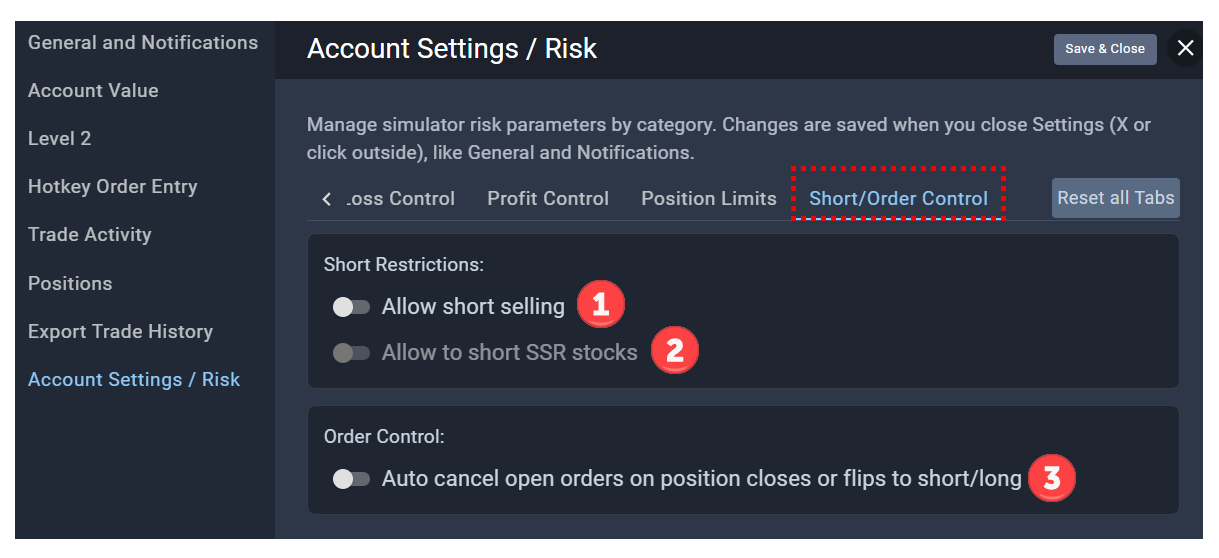Select Hotkey Order Entry in sidebar
This screenshot has height=558, width=1219.
pyautogui.click(x=113, y=187)
